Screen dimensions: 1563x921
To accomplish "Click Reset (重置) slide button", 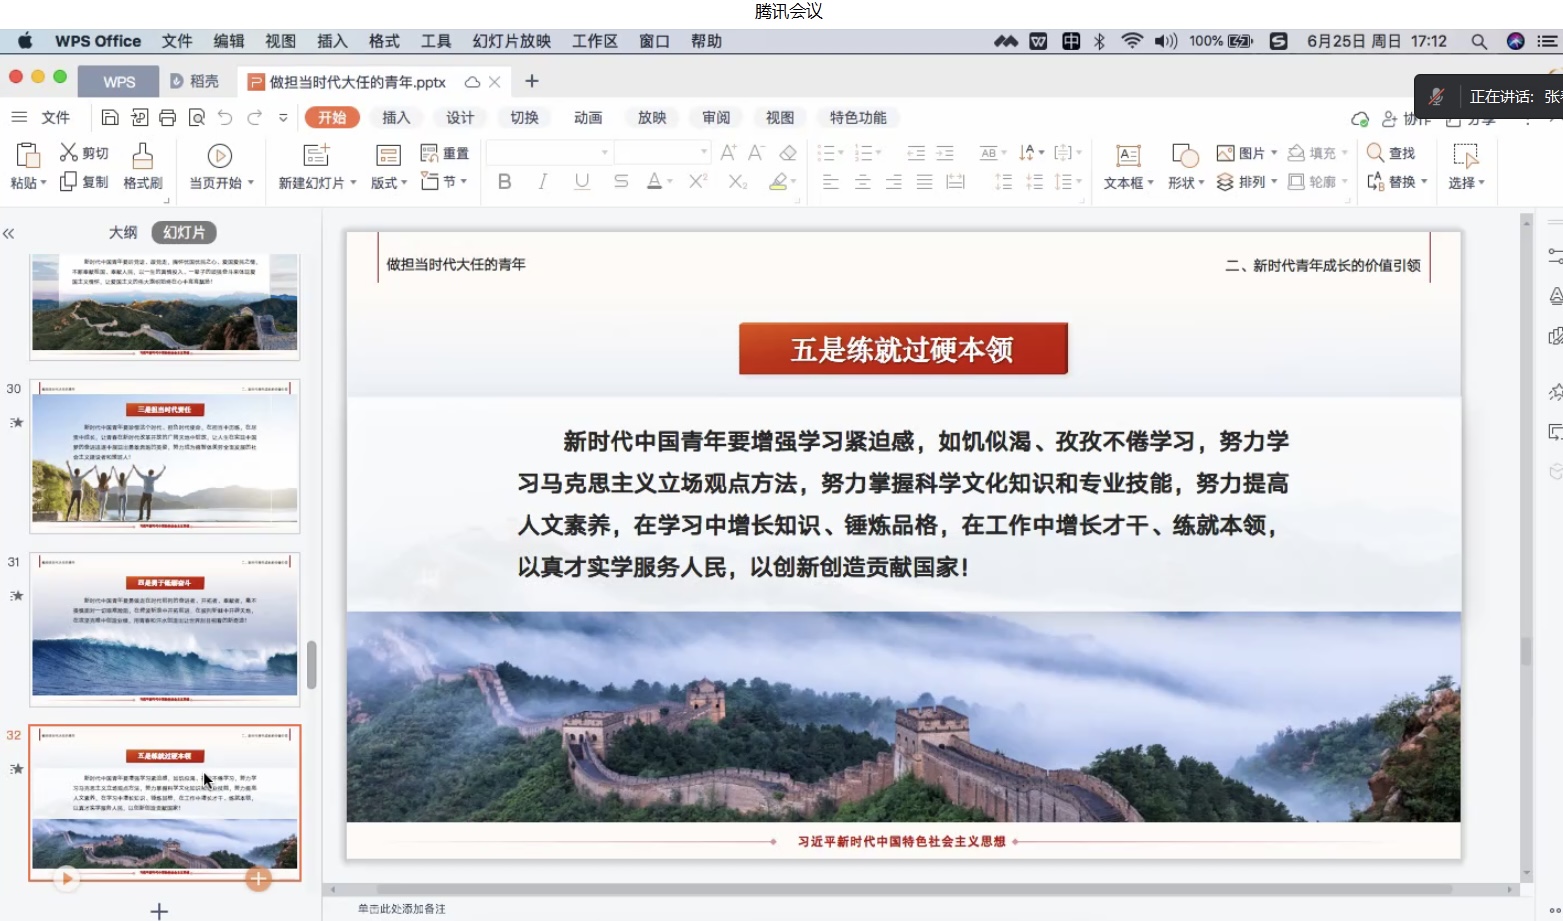I will pos(445,153).
